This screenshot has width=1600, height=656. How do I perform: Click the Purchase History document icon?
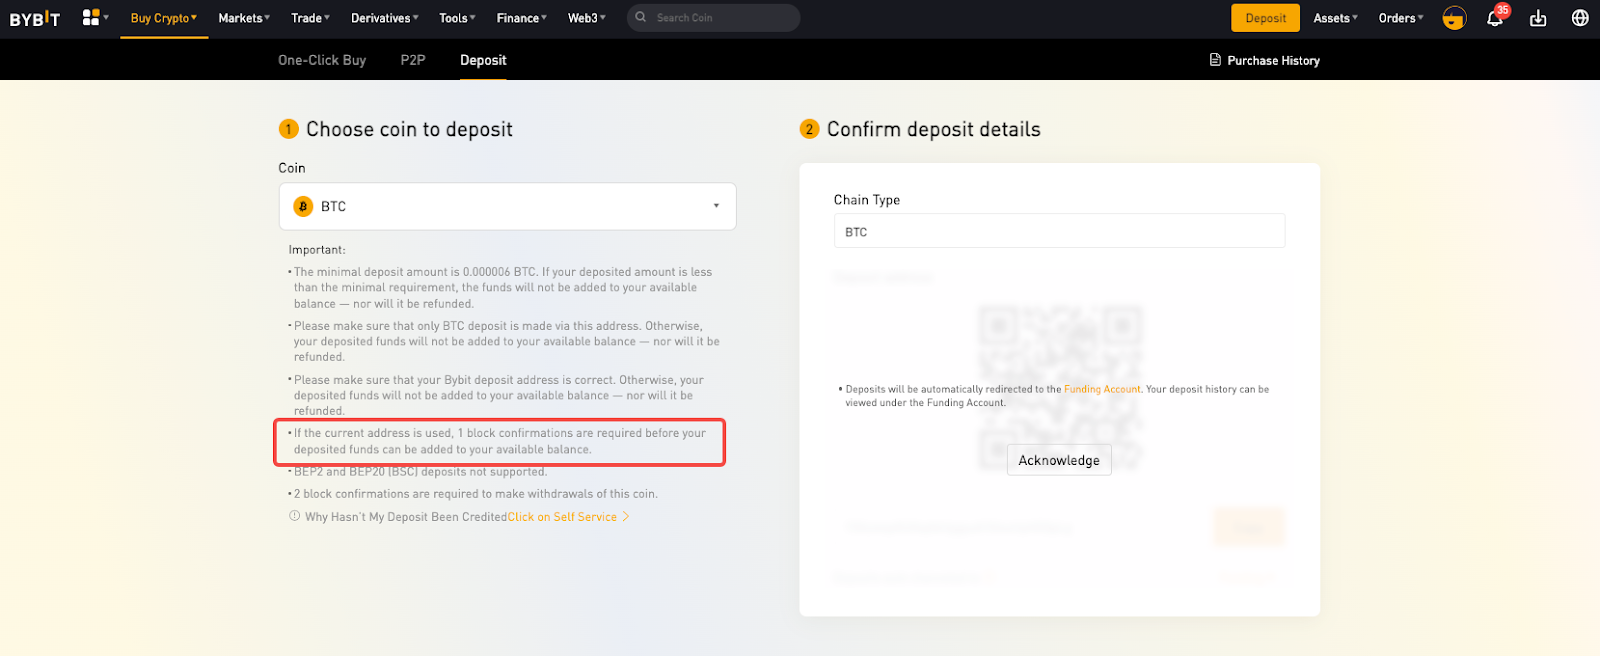1215,60
